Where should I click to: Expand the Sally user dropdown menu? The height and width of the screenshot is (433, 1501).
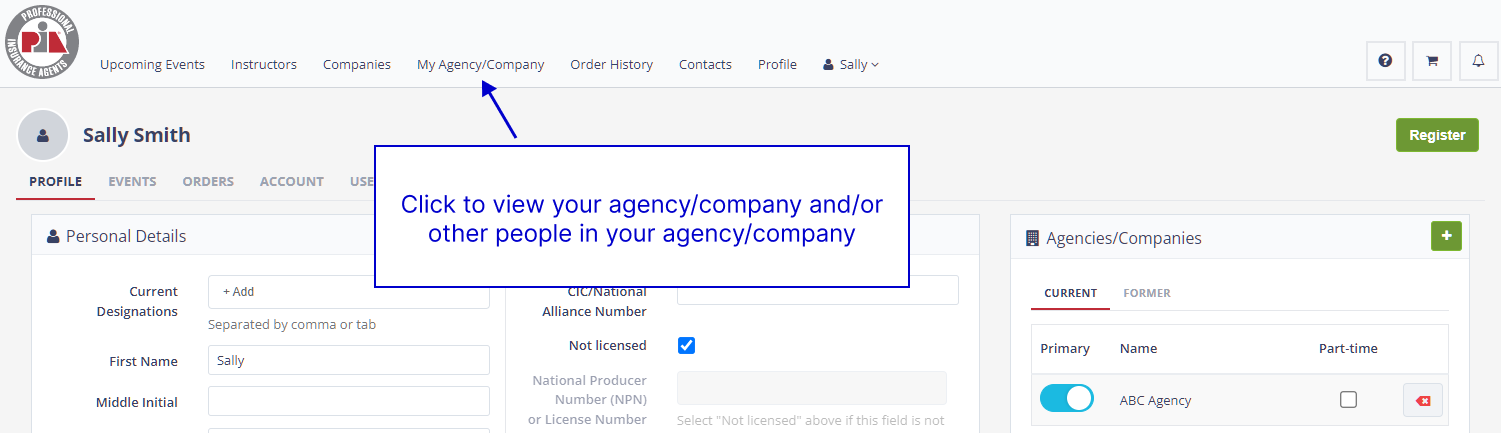pyautogui.click(x=851, y=65)
